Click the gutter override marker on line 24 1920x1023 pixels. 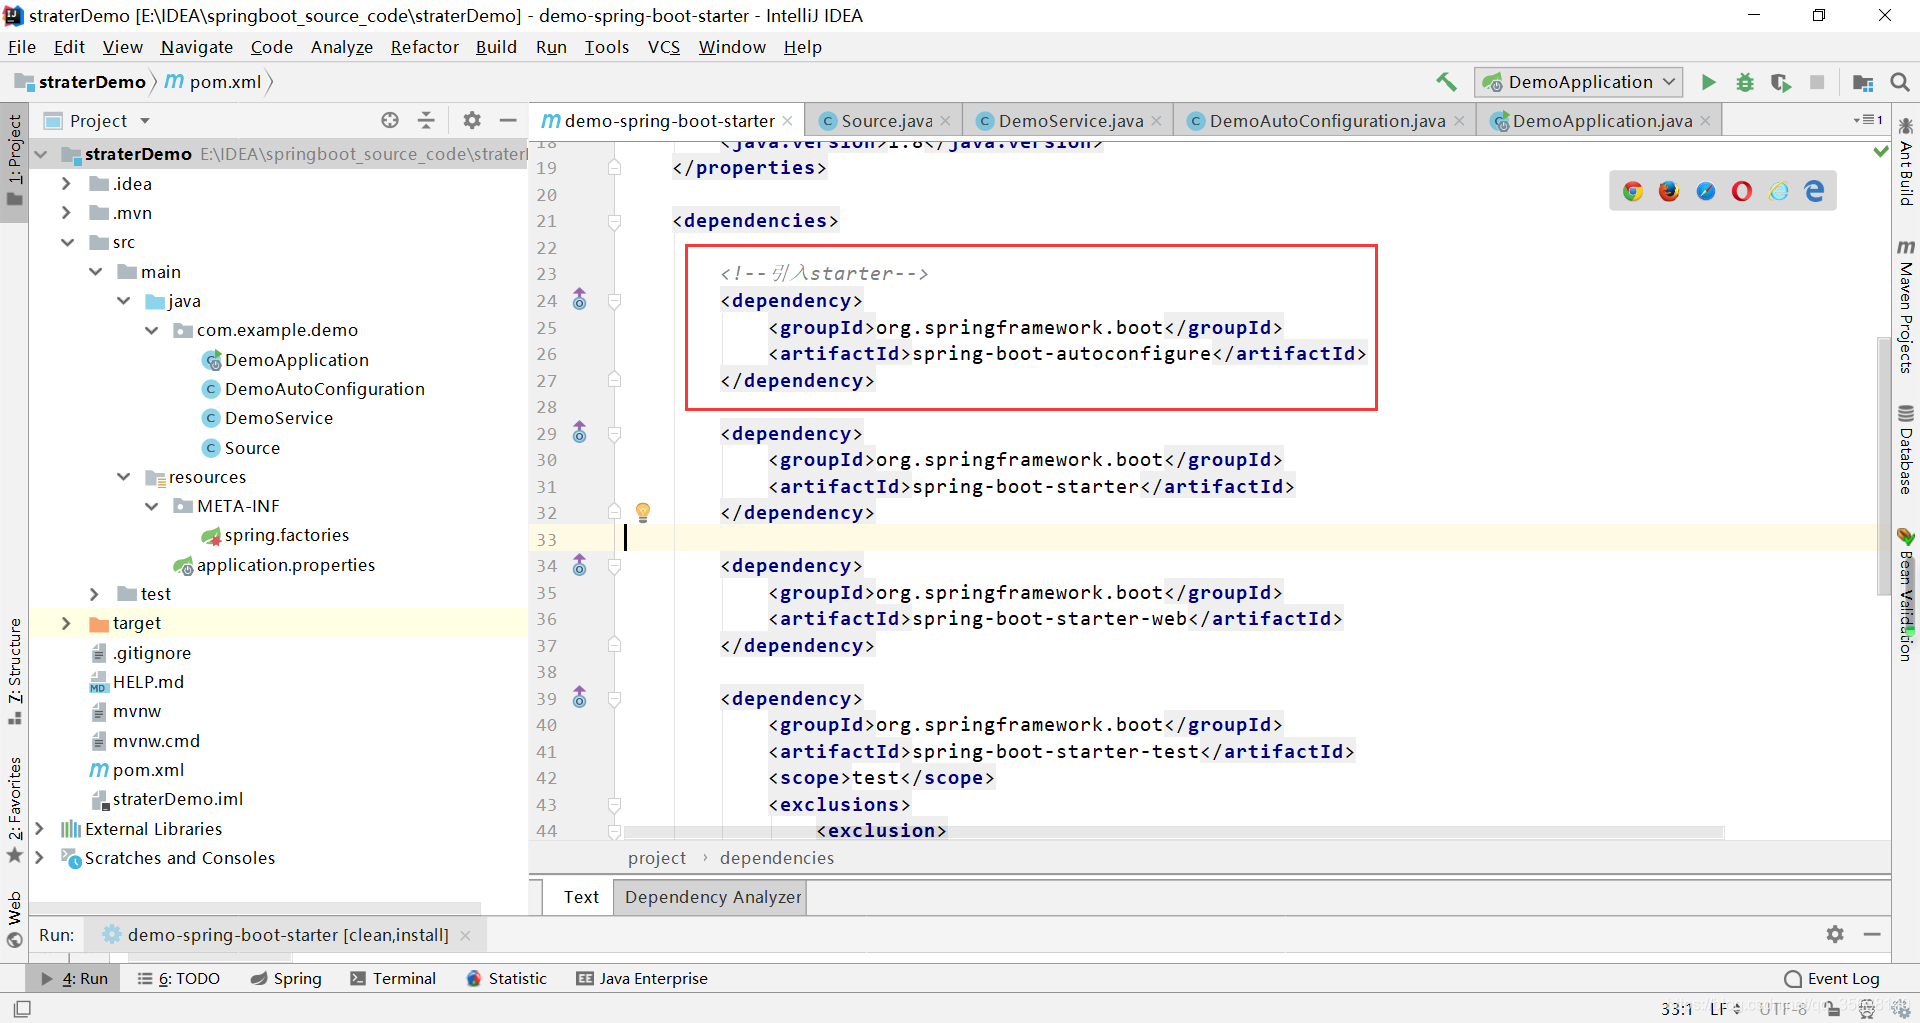(579, 300)
